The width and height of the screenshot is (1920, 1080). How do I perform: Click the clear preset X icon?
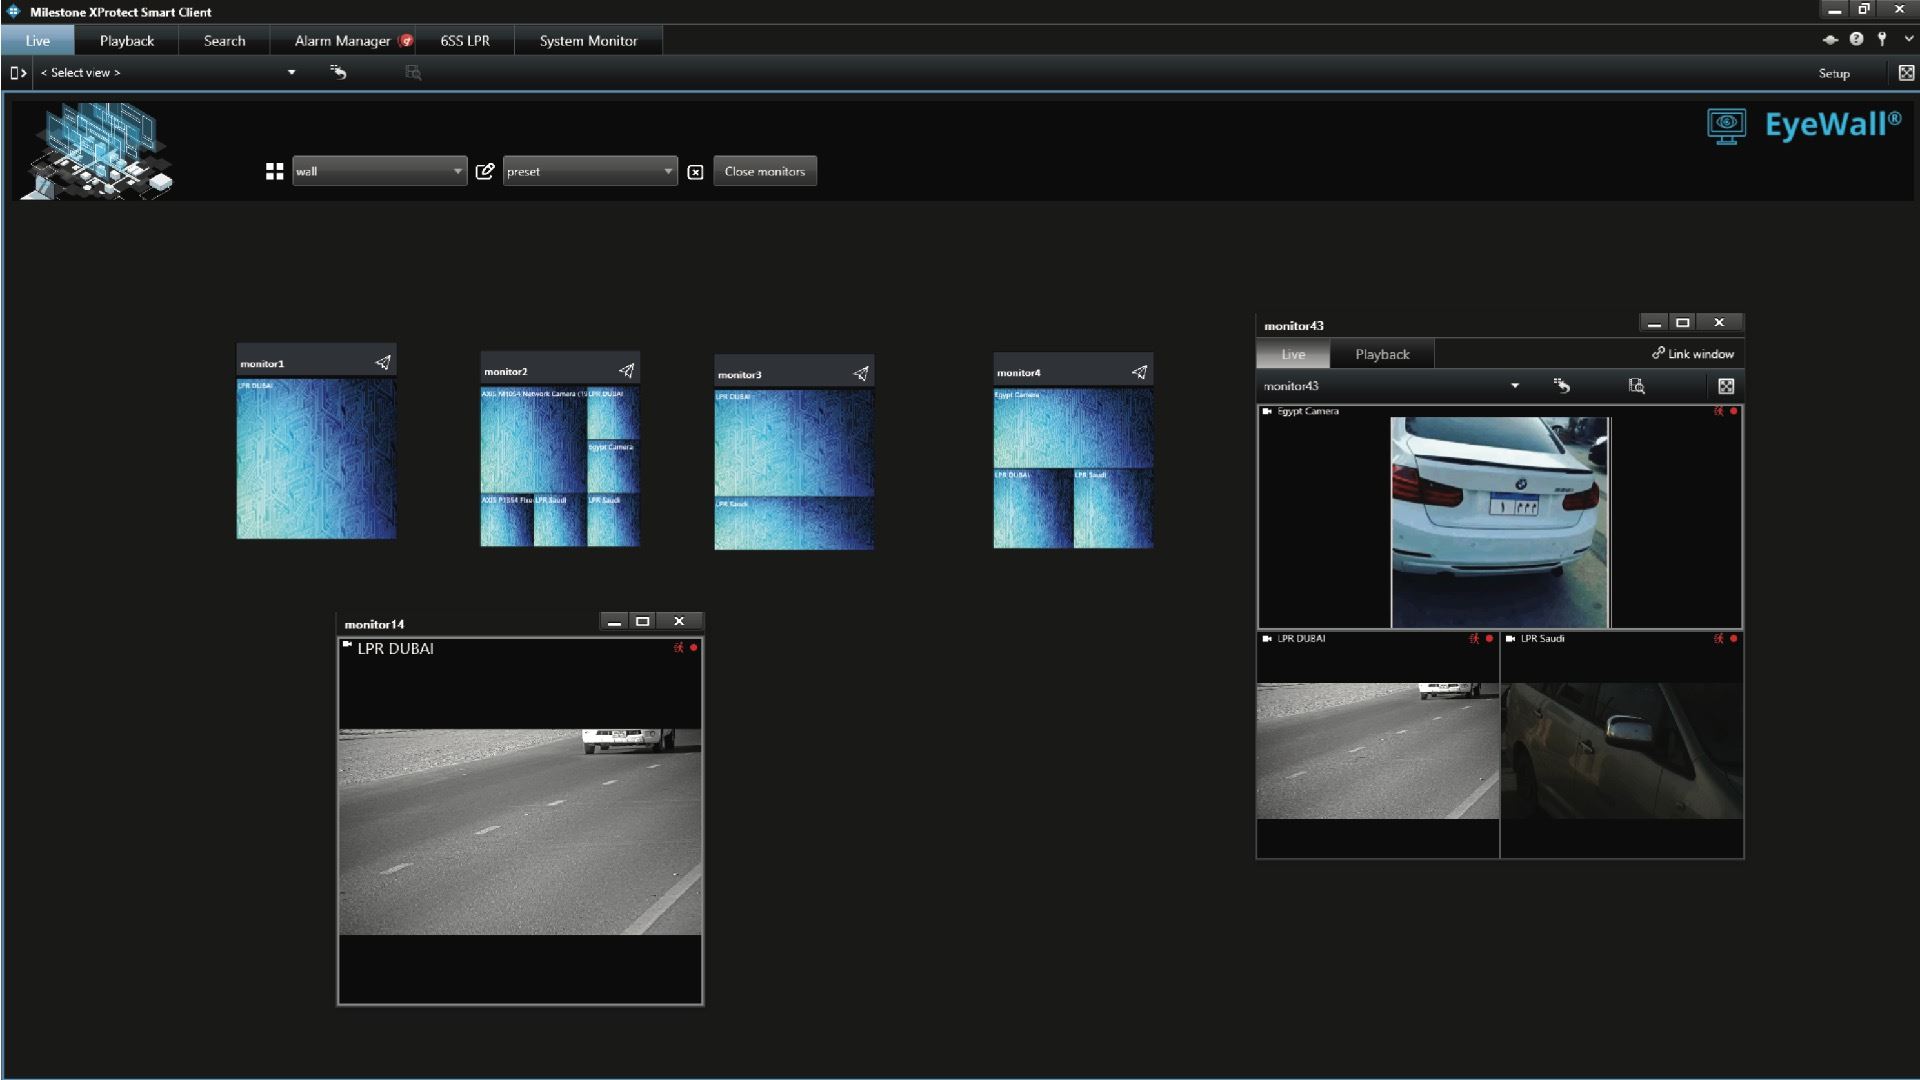click(x=695, y=172)
